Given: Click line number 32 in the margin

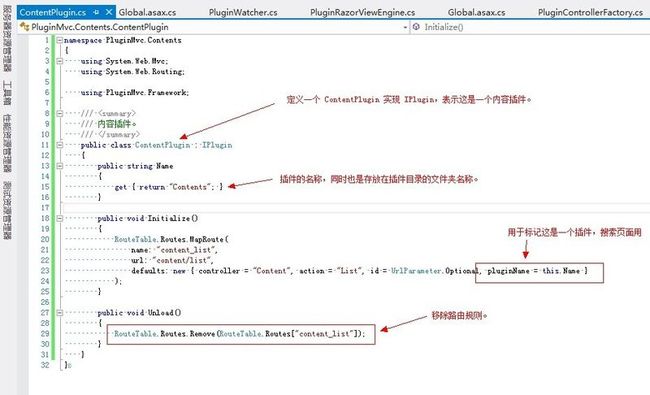Looking at the screenshot, I should click(45, 365).
